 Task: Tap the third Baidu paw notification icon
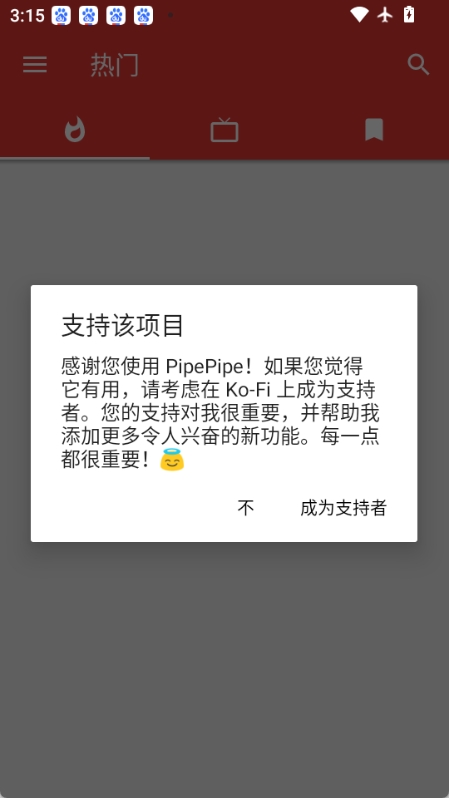coord(116,15)
